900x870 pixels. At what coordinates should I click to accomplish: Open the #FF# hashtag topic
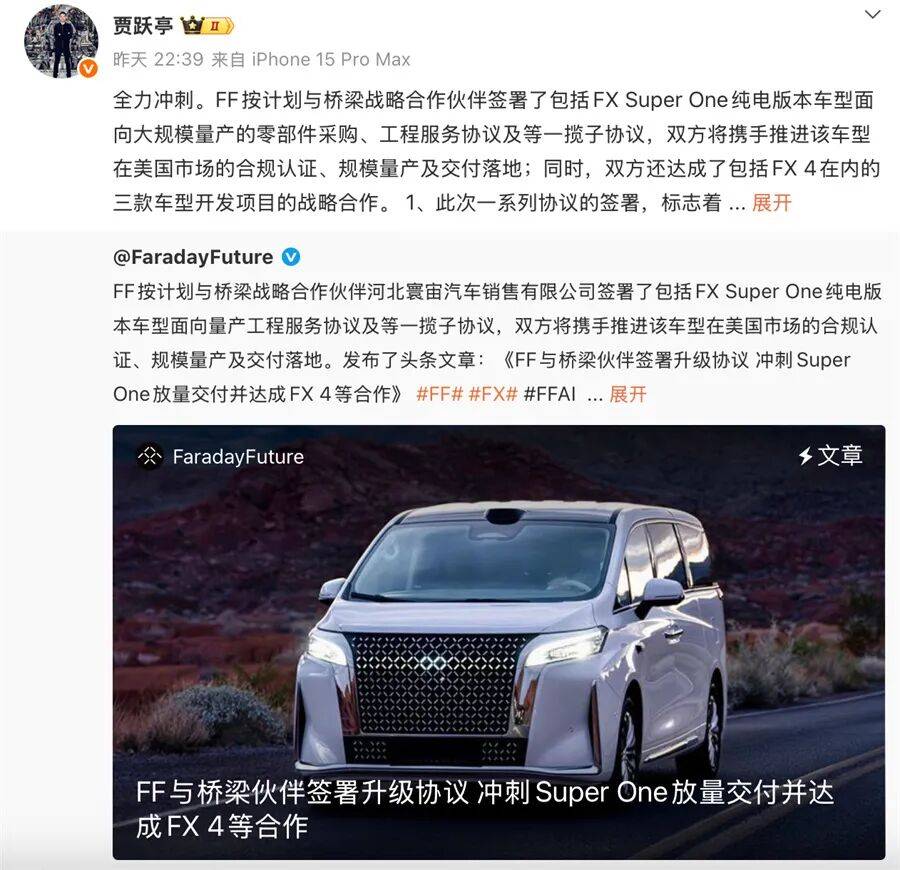[x=439, y=394]
